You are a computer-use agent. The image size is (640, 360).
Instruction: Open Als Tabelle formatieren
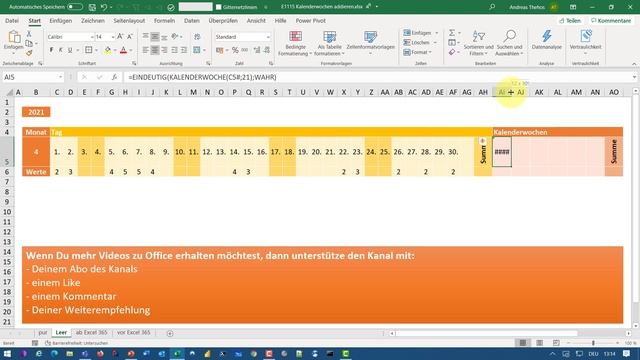329,43
